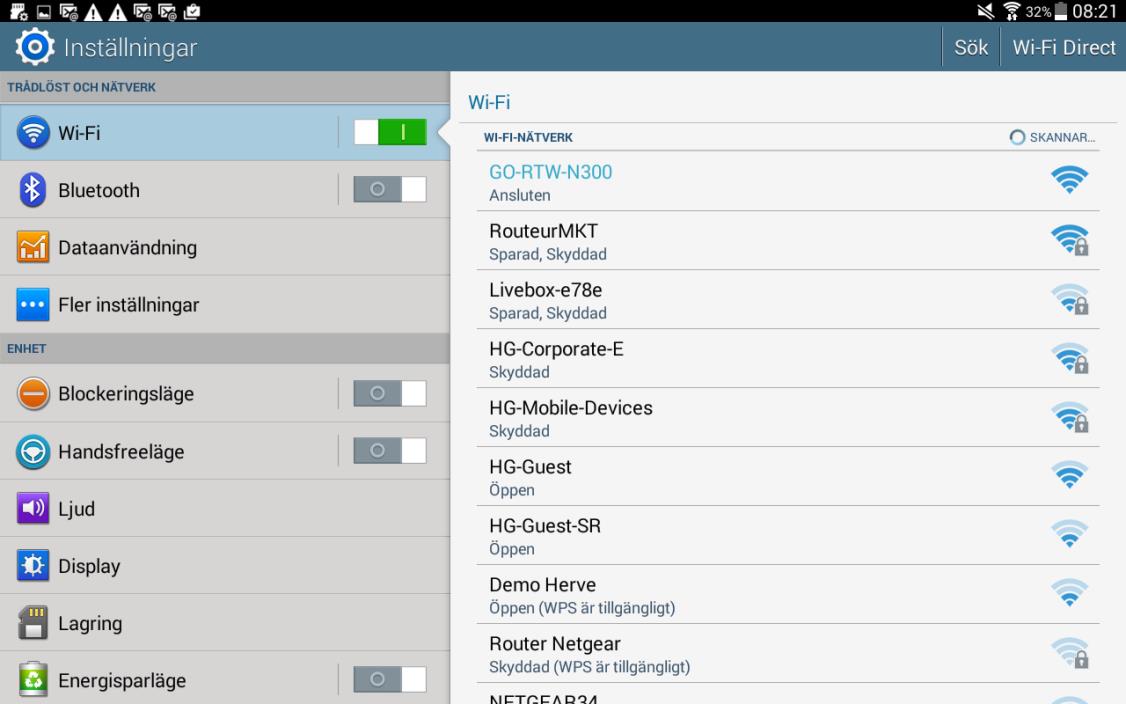Tap the Blockeringsläge orange icon

coord(33,394)
